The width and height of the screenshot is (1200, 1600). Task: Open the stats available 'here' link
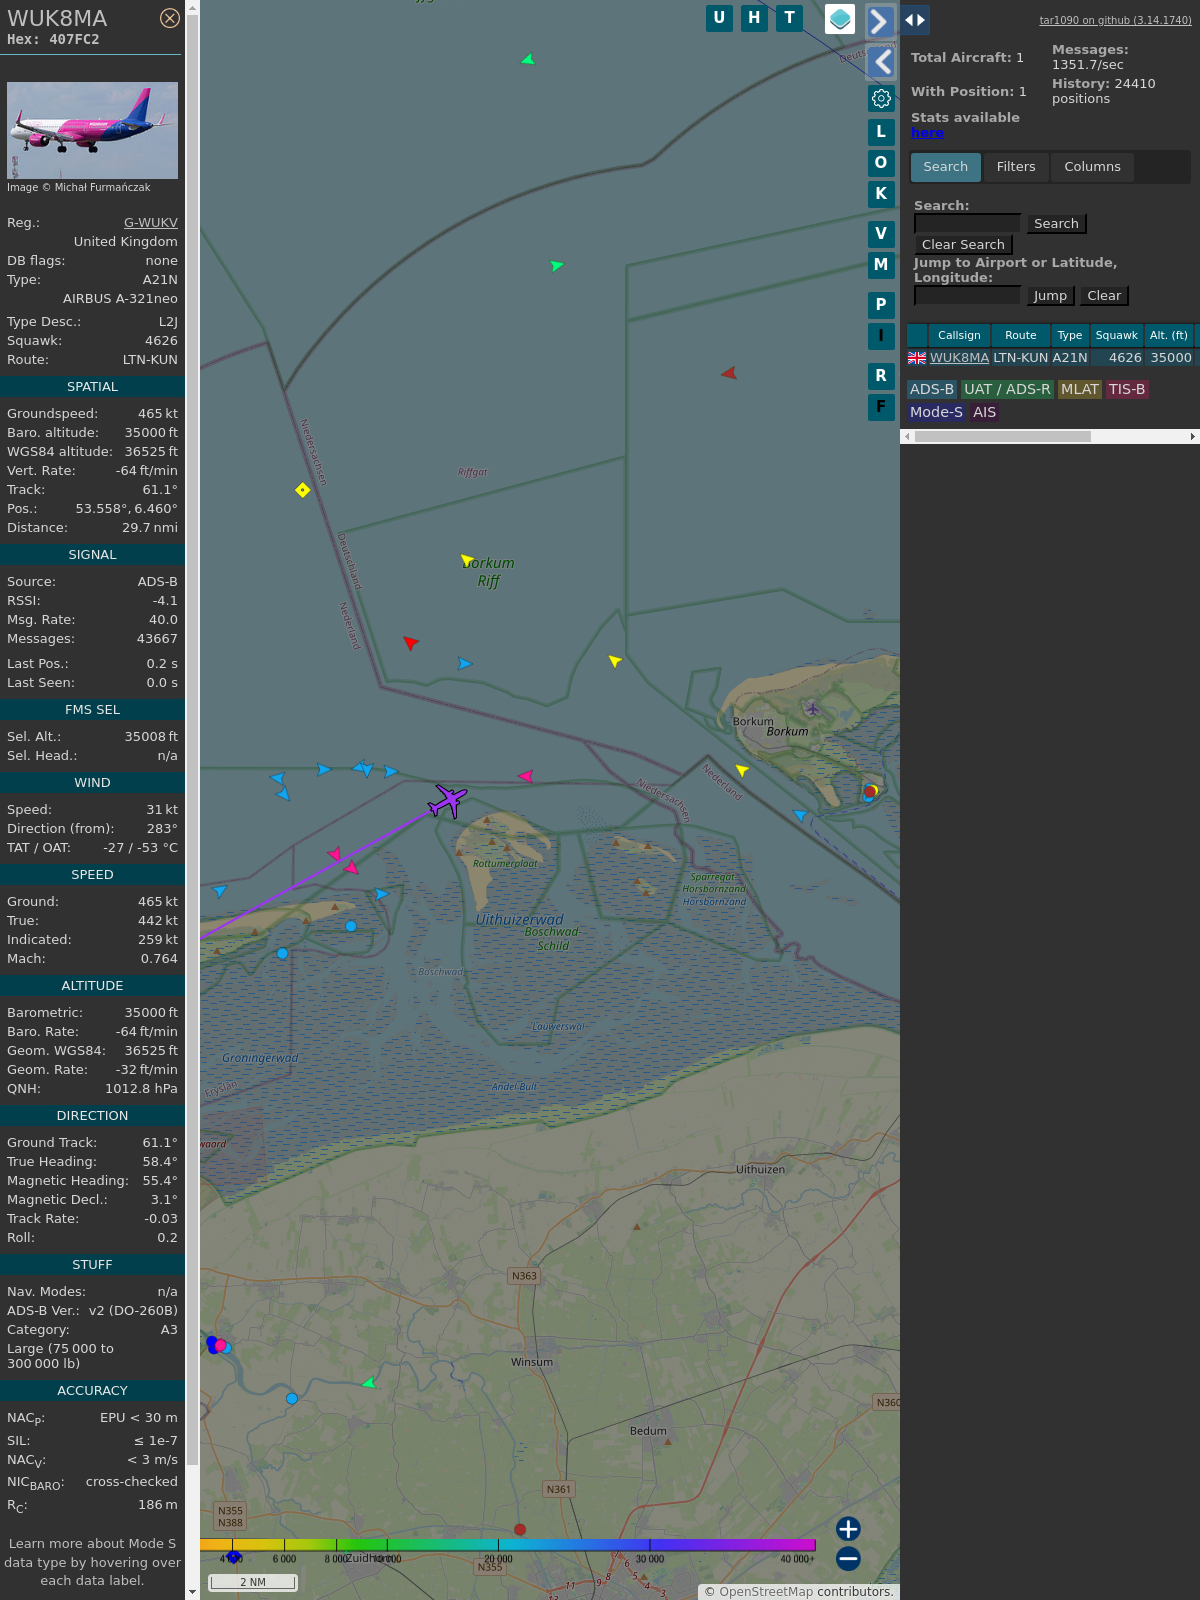(927, 133)
